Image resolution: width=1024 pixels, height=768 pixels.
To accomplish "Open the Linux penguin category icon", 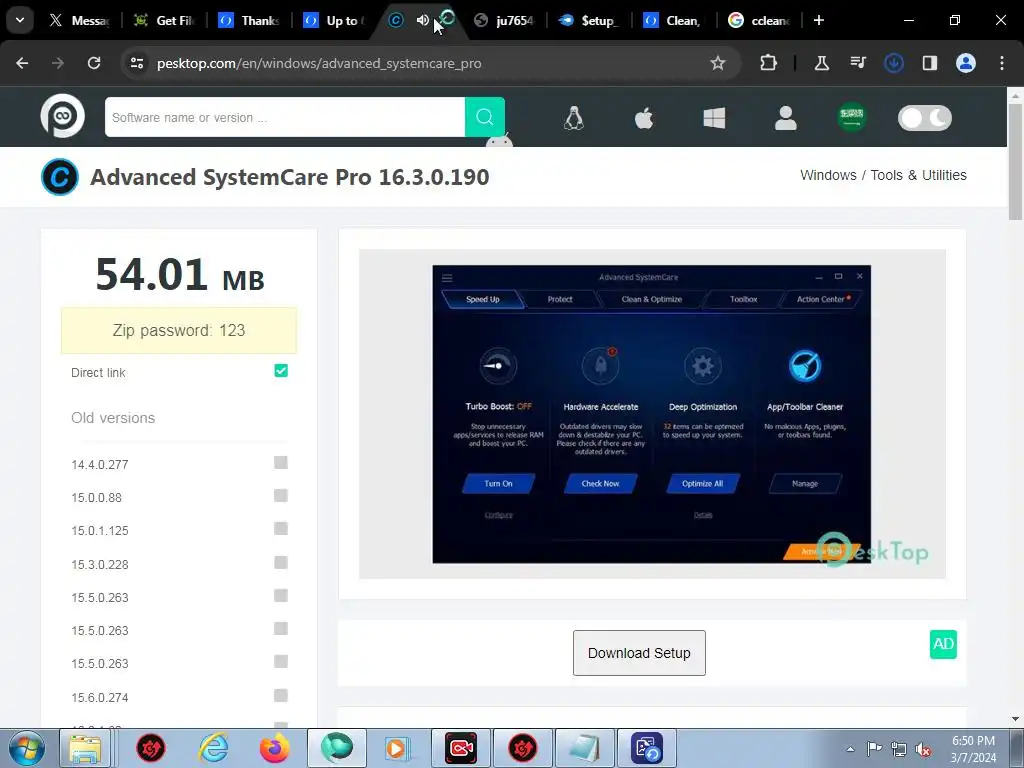I will coord(573,118).
